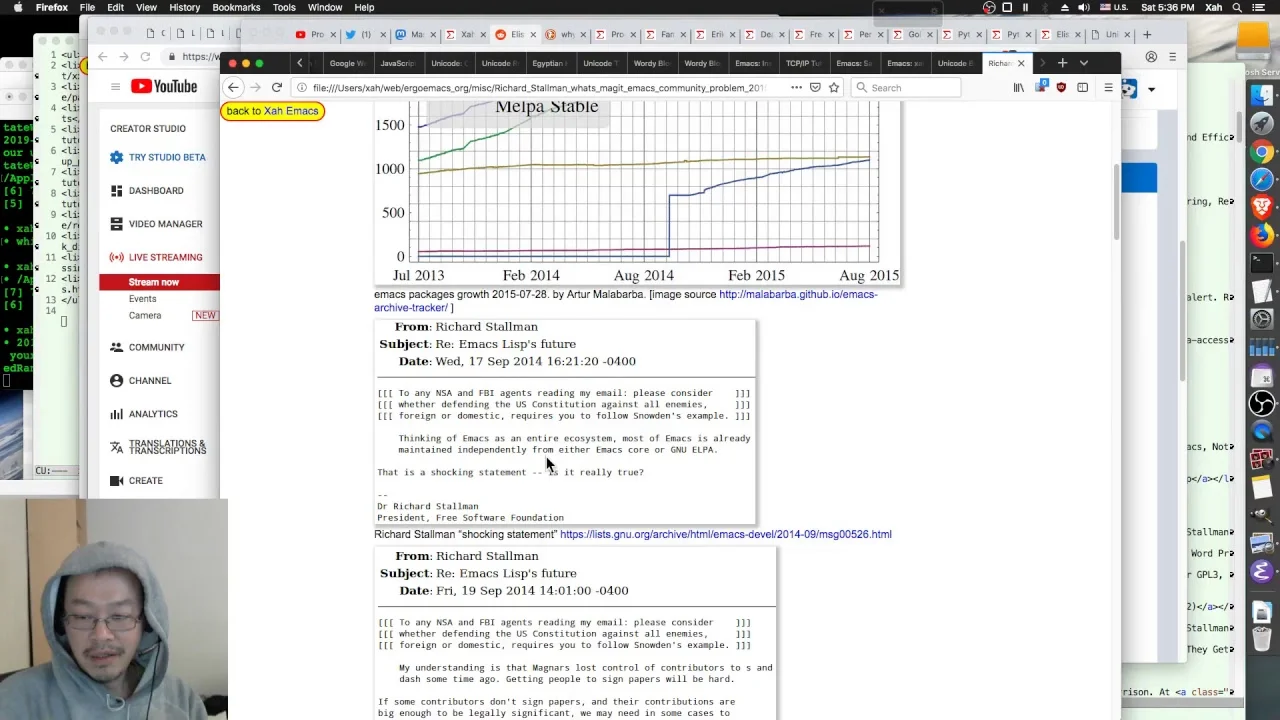Switch to the TCP/IP Tut tab
1280x720 pixels.
[803, 63]
